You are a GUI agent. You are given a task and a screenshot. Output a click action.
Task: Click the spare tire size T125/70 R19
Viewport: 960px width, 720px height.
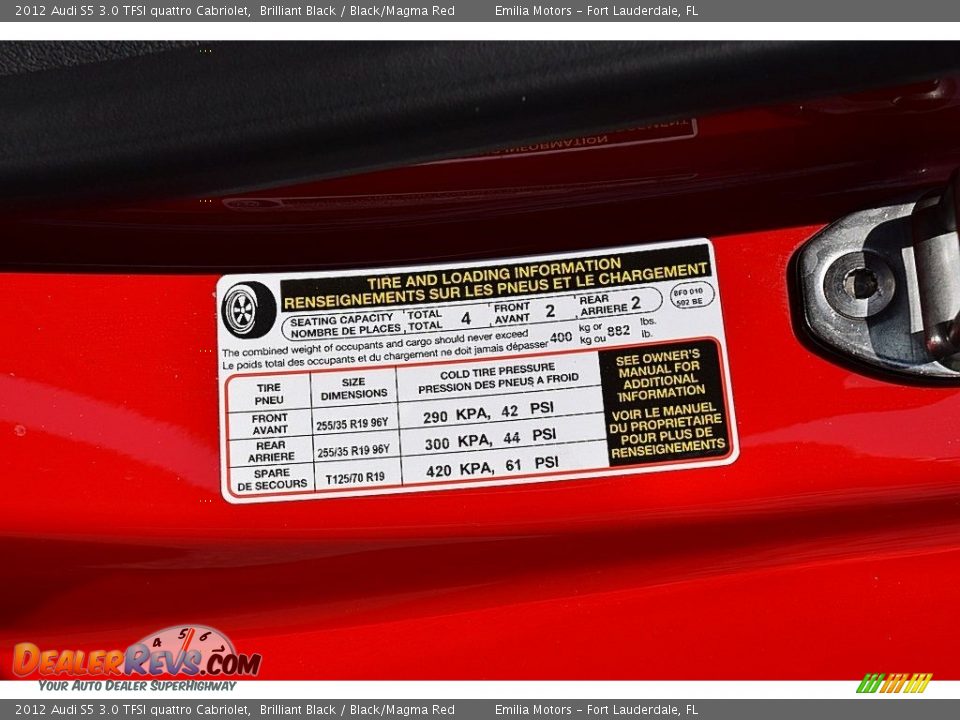(355, 478)
